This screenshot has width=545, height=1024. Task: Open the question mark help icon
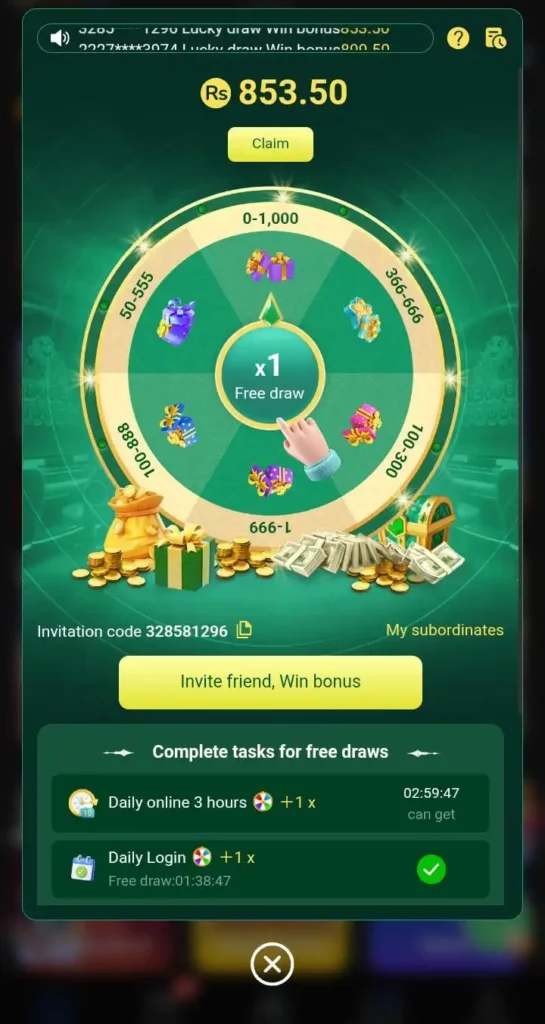(x=458, y=38)
